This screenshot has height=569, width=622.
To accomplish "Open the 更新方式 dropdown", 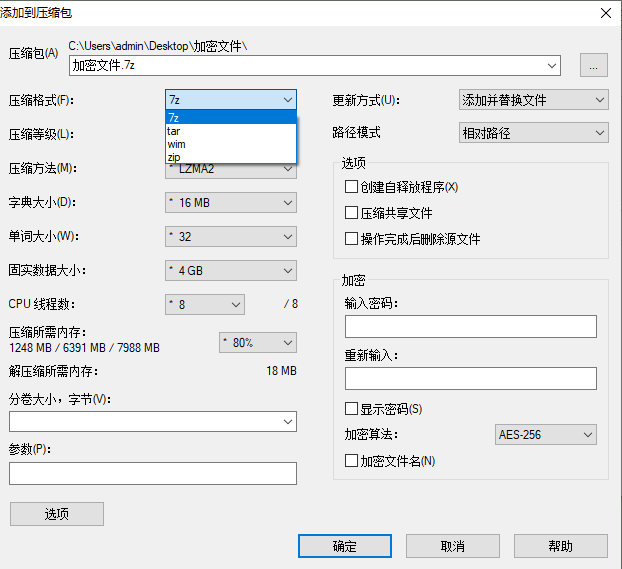I will pos(532,100).
